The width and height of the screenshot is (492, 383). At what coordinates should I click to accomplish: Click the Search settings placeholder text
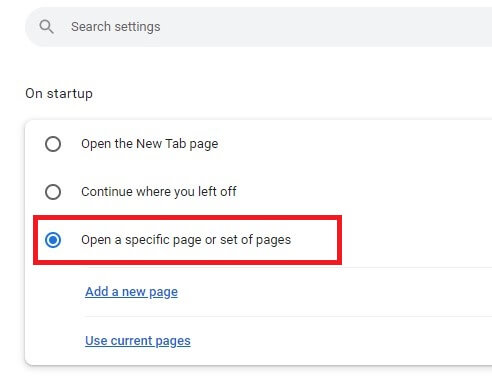click(x=116, y=27)
